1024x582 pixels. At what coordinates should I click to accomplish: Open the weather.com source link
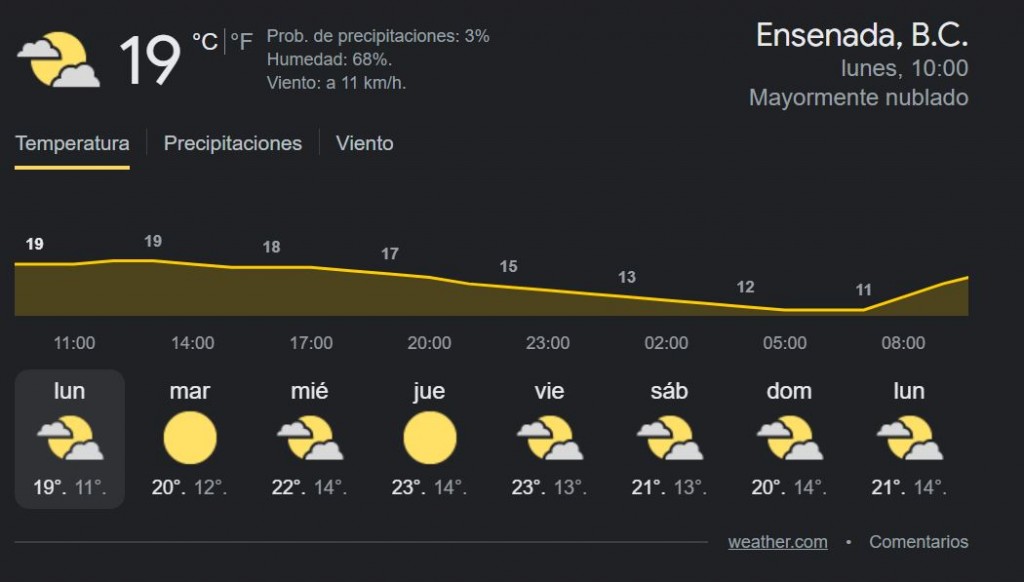(778, 542)
